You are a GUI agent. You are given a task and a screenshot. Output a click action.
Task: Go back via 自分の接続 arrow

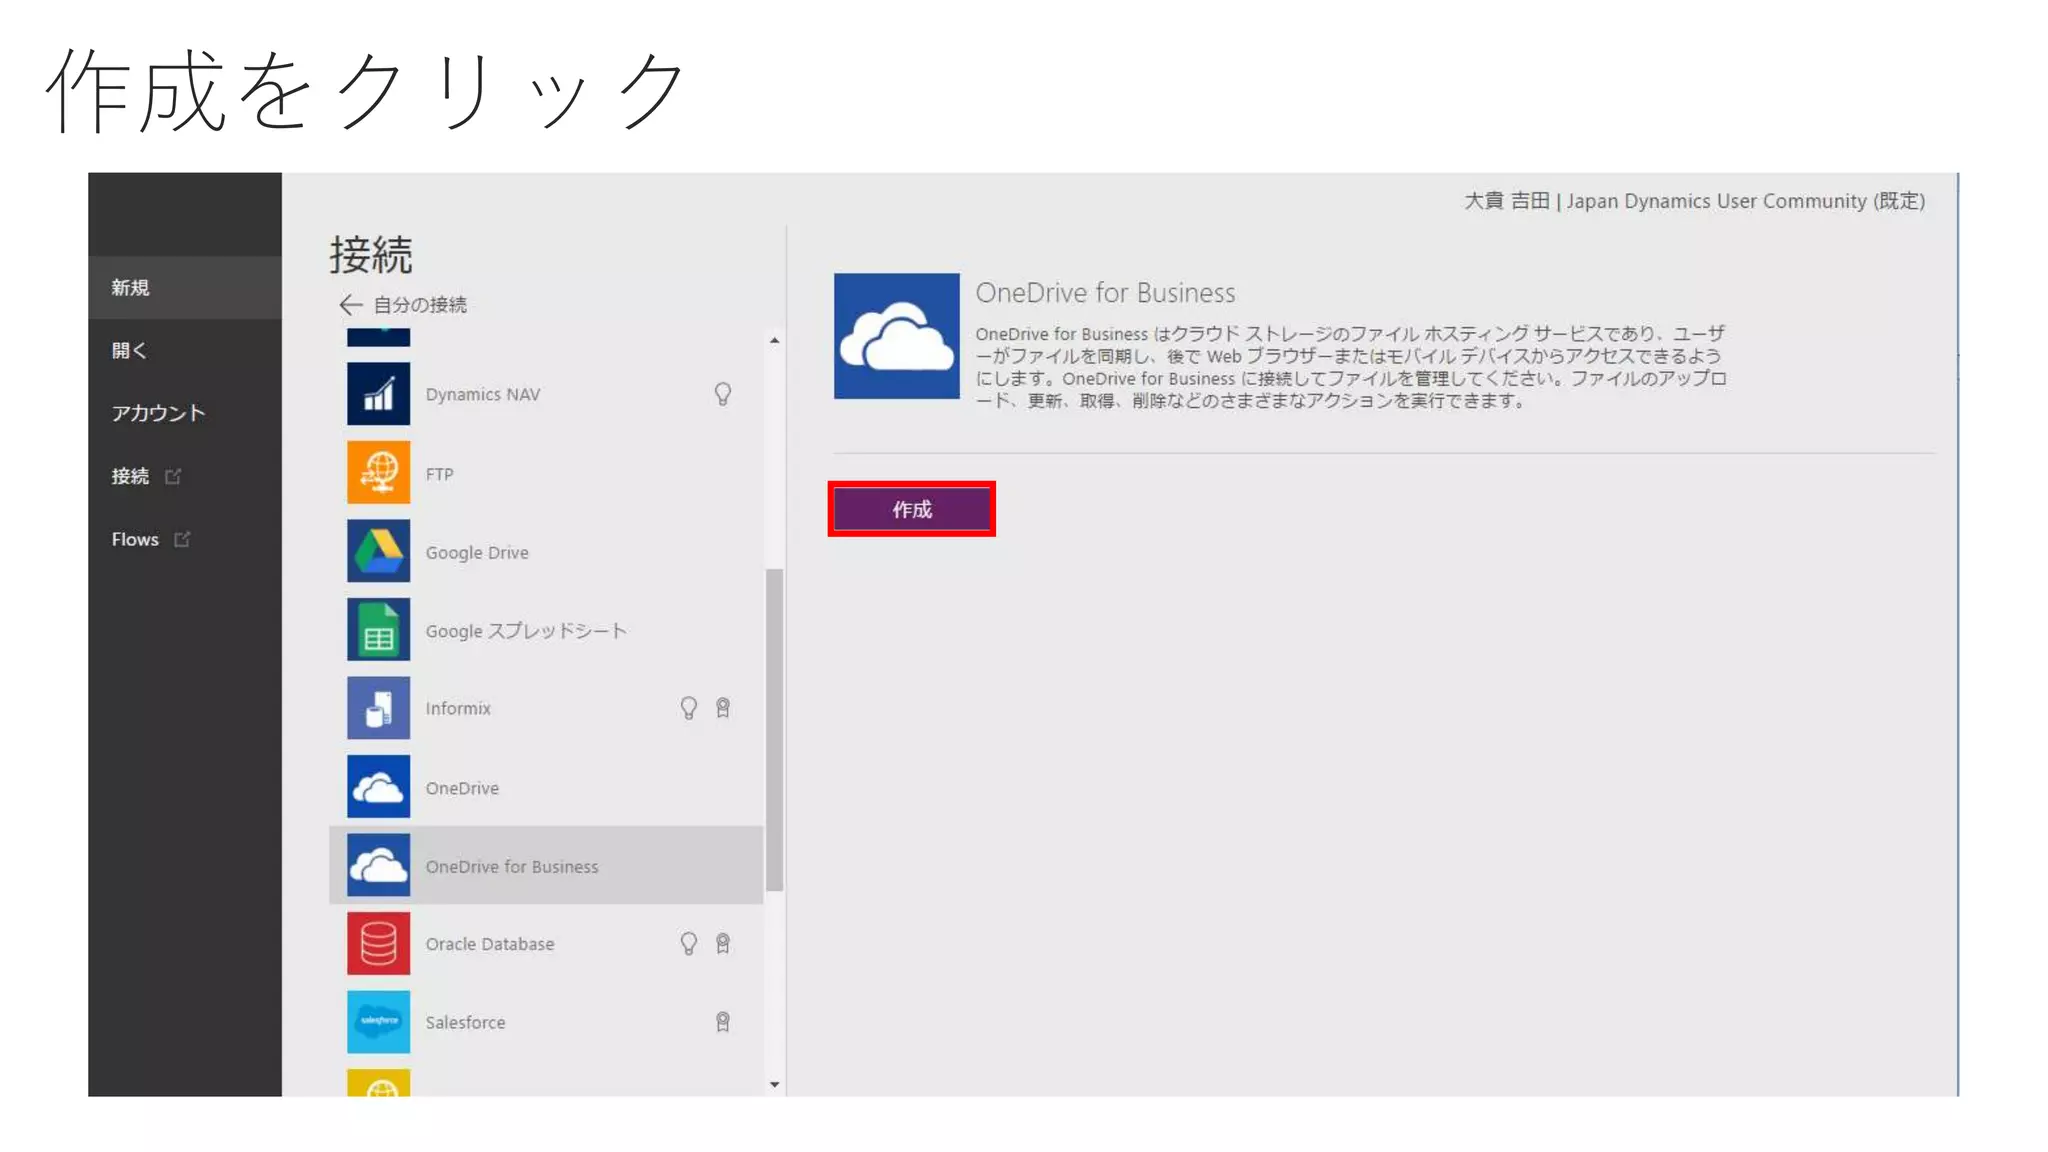click(x=351, y=305)
